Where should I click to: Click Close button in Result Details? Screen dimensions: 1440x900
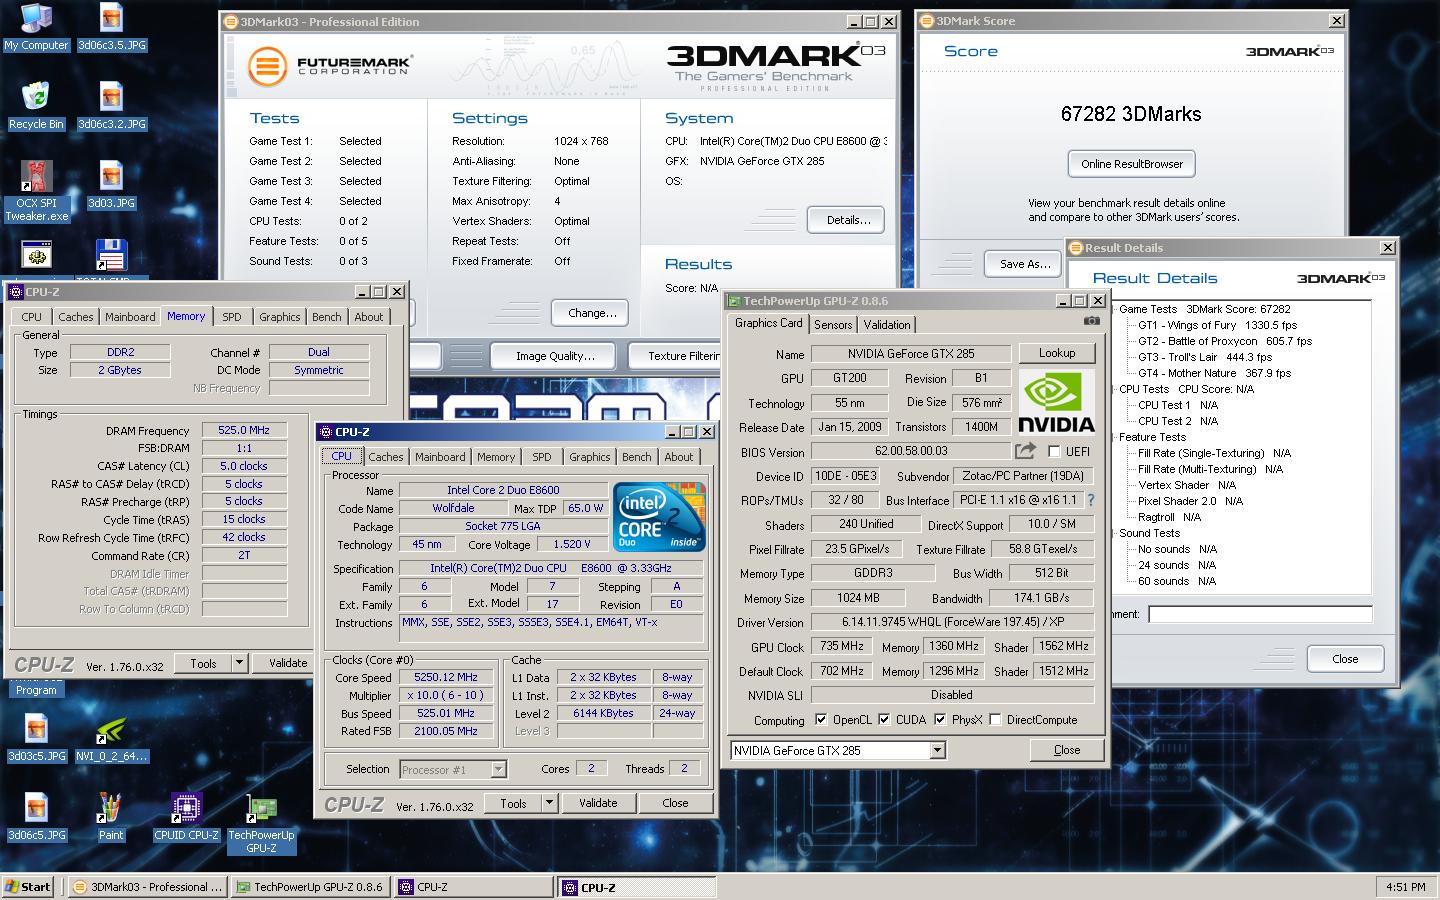[x=1345, y=659]
